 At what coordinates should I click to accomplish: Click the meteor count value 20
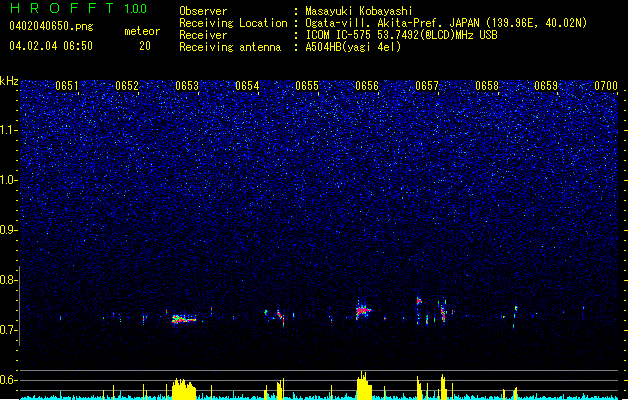[x=145, y=46]
